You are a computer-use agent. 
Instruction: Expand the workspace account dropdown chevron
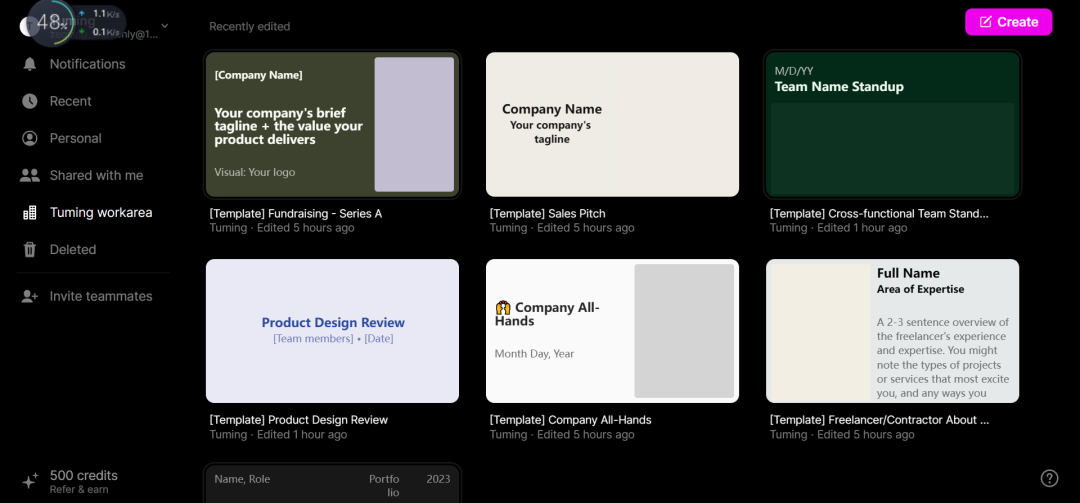(165, 26)
